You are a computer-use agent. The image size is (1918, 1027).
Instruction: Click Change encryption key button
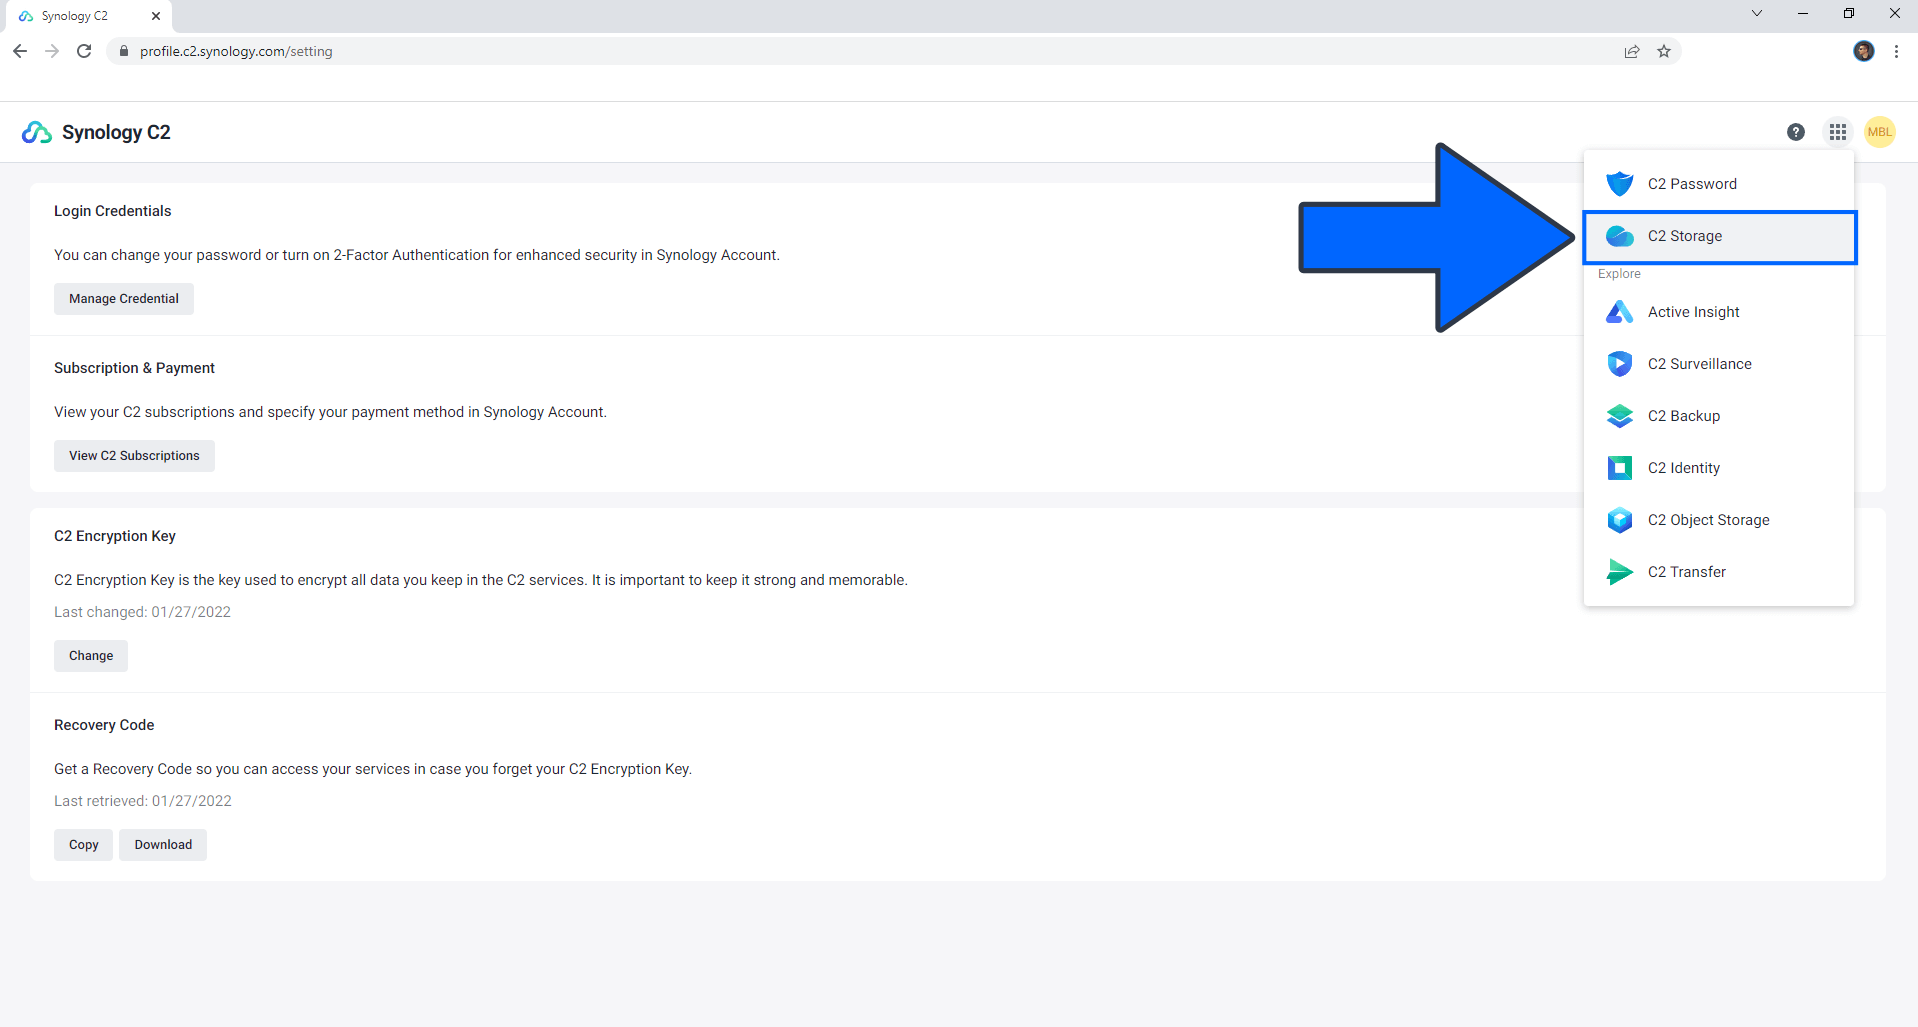91,656
